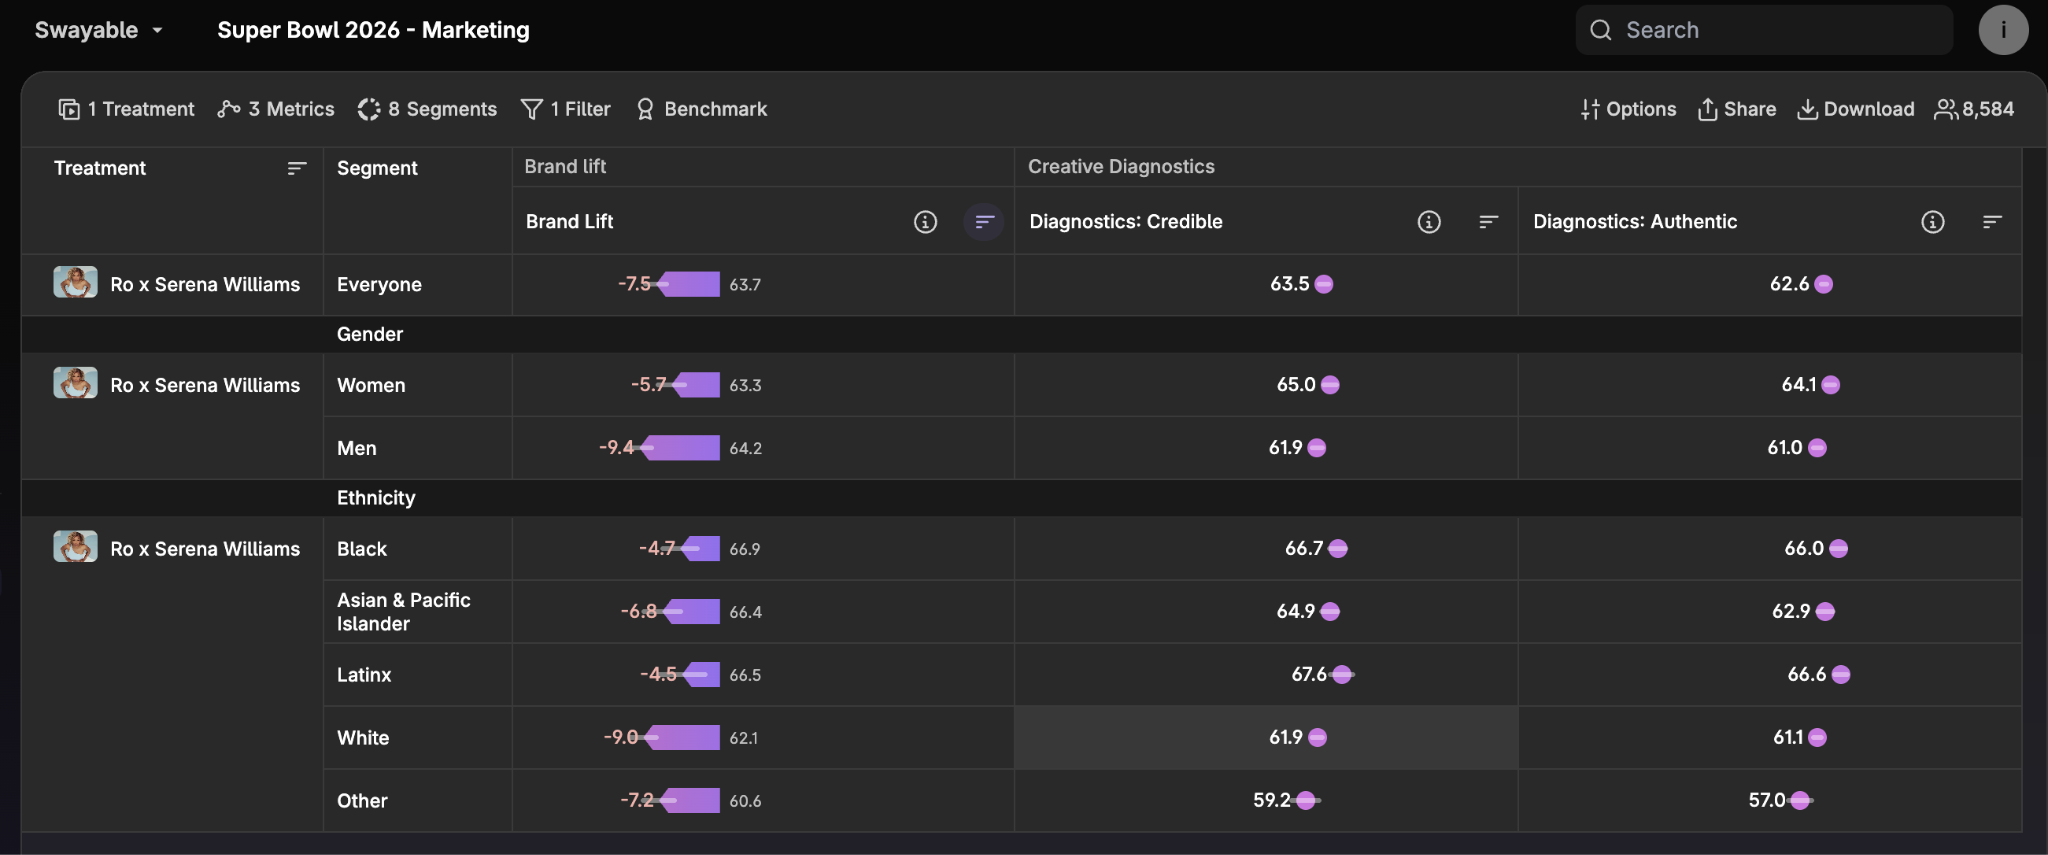The width and height of the screenshot is (2048, 855).
Task: Open the user profile avatar
Action: tap(2002, 30)
